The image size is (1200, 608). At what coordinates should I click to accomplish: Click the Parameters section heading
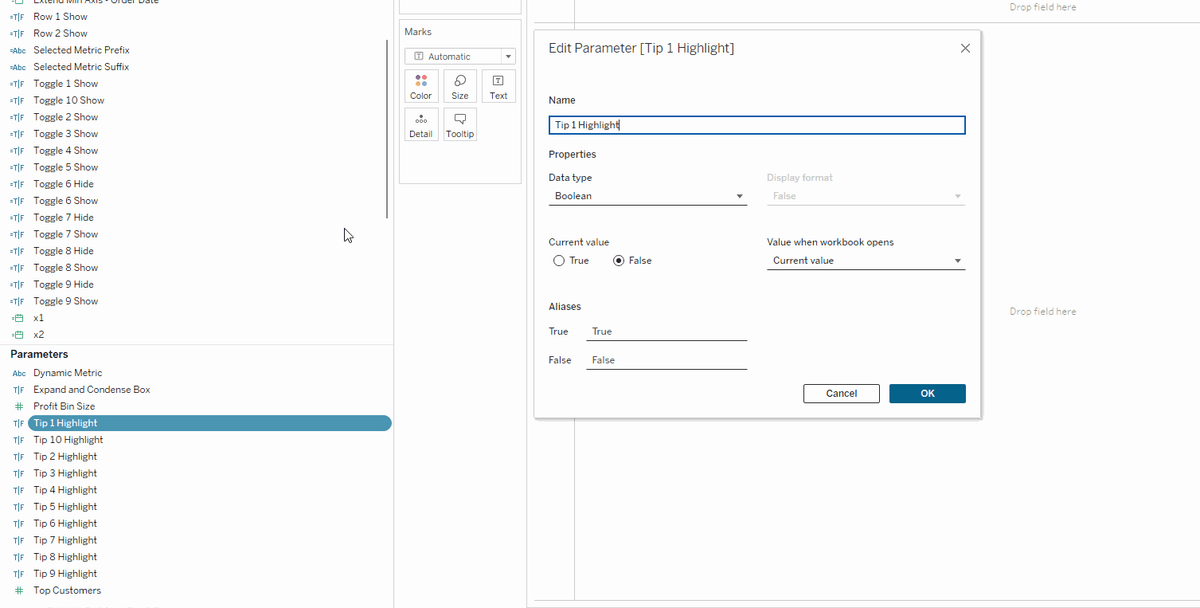(39, 355)
